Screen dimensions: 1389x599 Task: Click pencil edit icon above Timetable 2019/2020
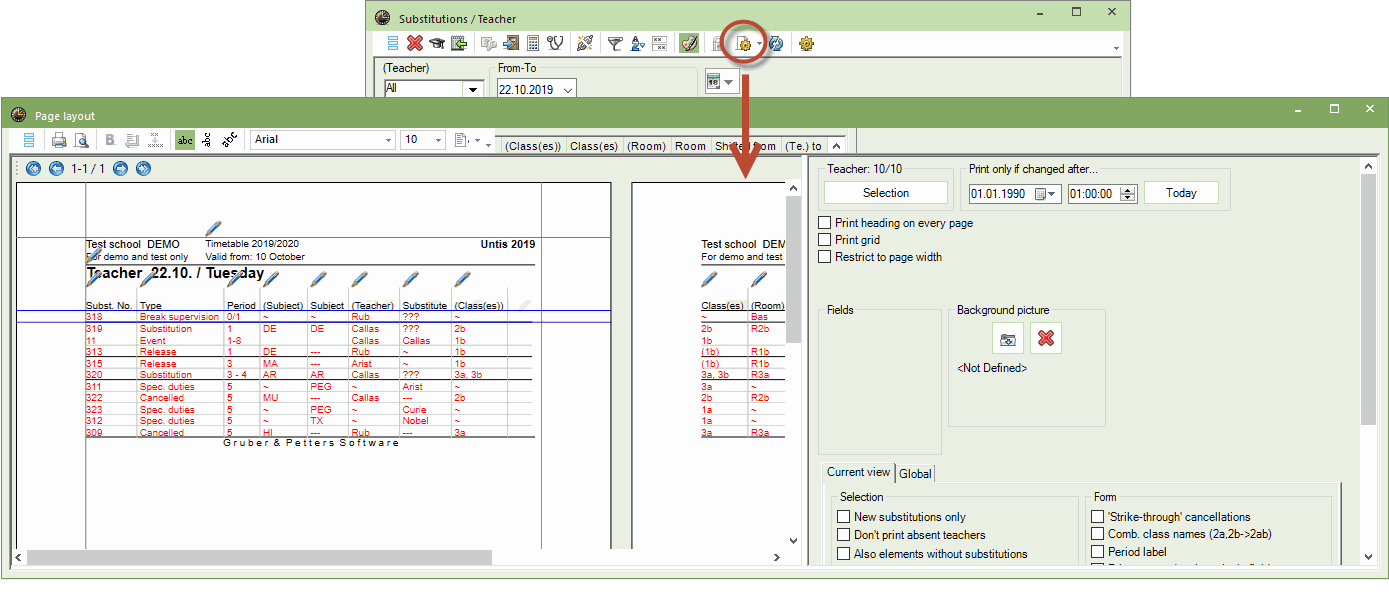(x=212, y=229)
